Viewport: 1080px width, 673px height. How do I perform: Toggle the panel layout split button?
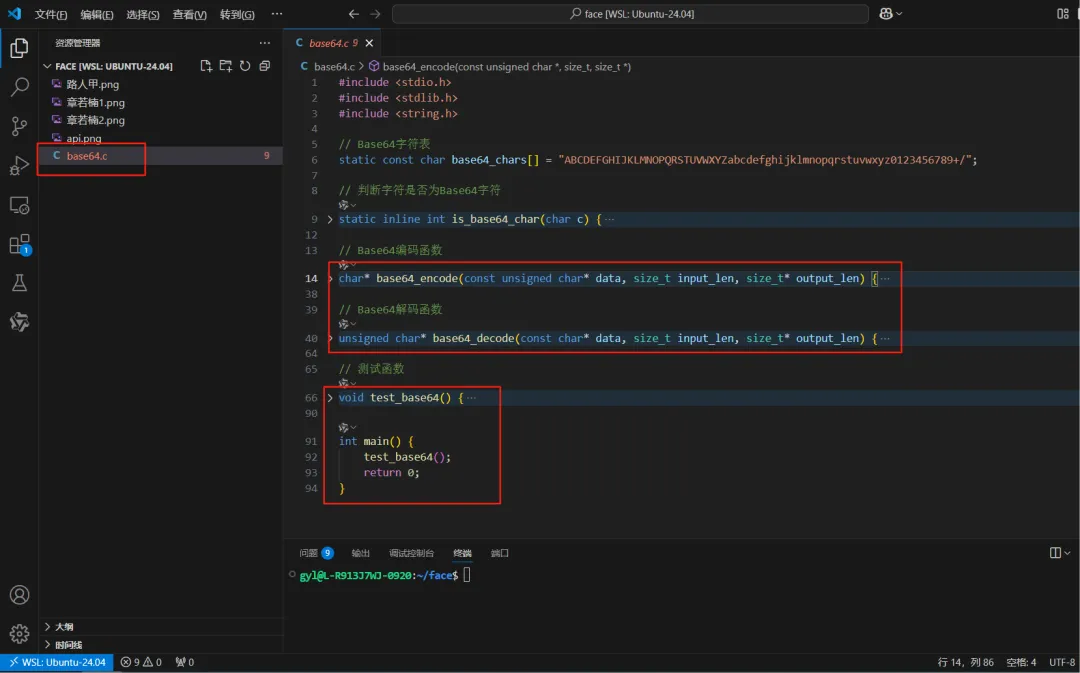pyautogui.click(x=1056, y=553)
